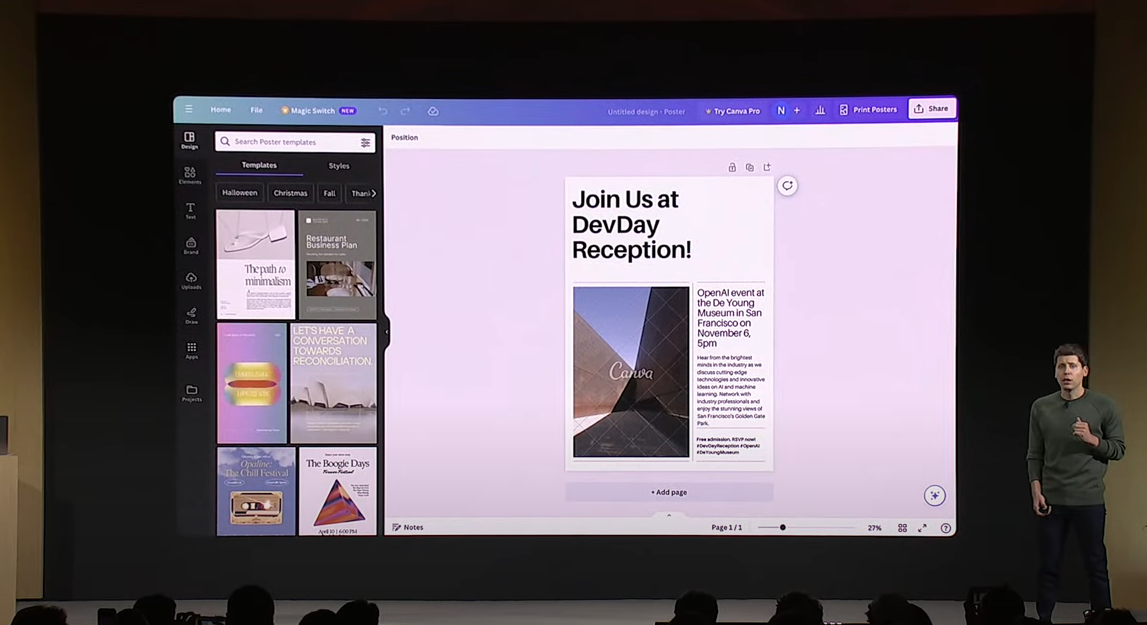
Task: Expand more category chips with the arrow
Action: [x=373, y=193]
